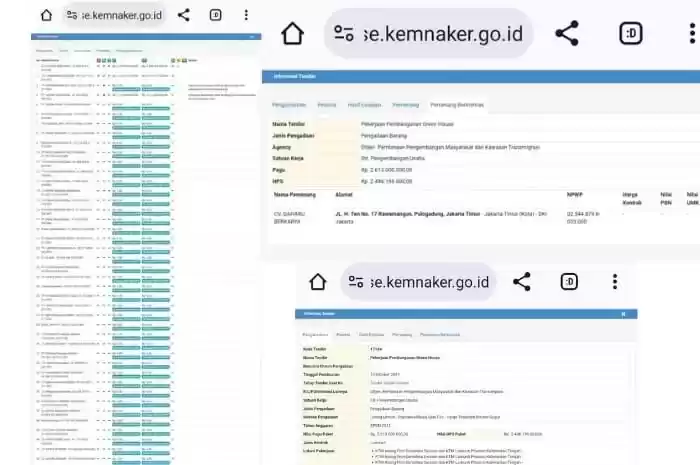The width and height of the screenshot is (700, 465).
Task: Tap home icon above the Pemenang Berkontrak page
Action: coord(292,33)
